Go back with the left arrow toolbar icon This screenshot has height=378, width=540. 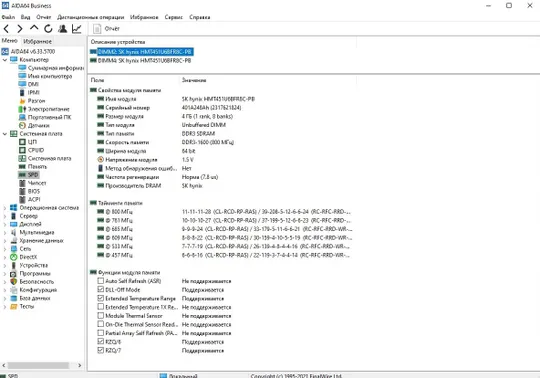(x=6, y=29)
